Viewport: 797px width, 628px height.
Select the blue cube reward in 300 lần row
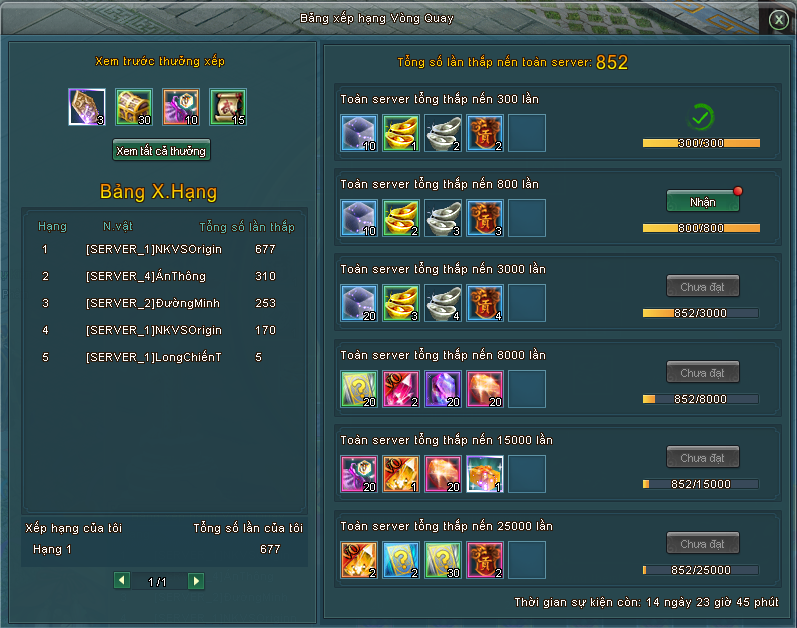pos(359,133)
